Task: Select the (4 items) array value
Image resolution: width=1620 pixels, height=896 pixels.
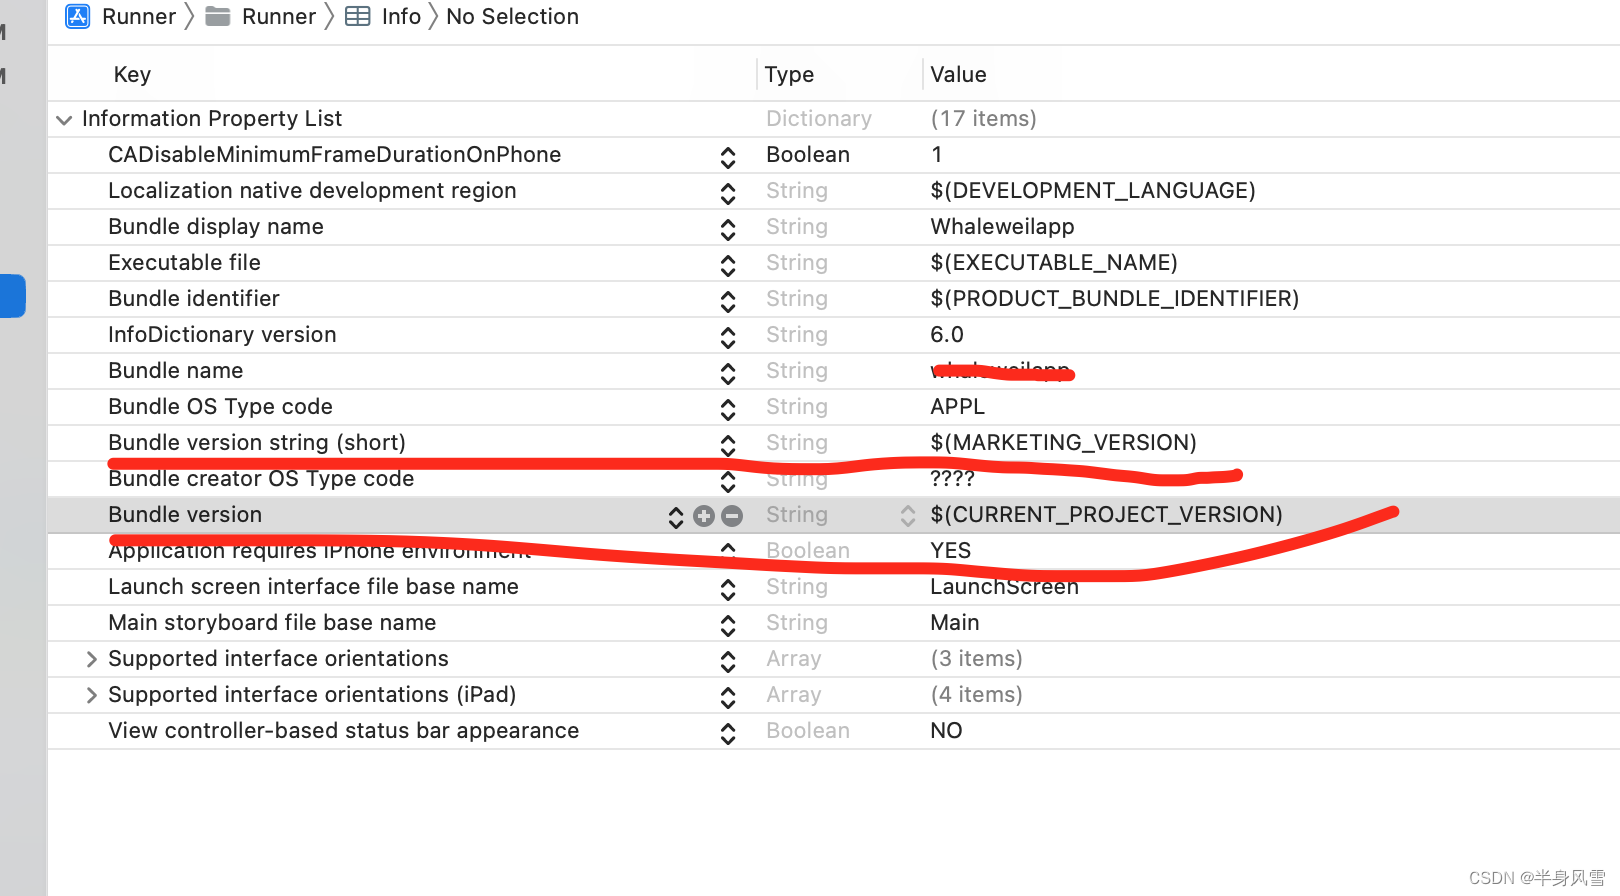Action: (x=976, y=695)
